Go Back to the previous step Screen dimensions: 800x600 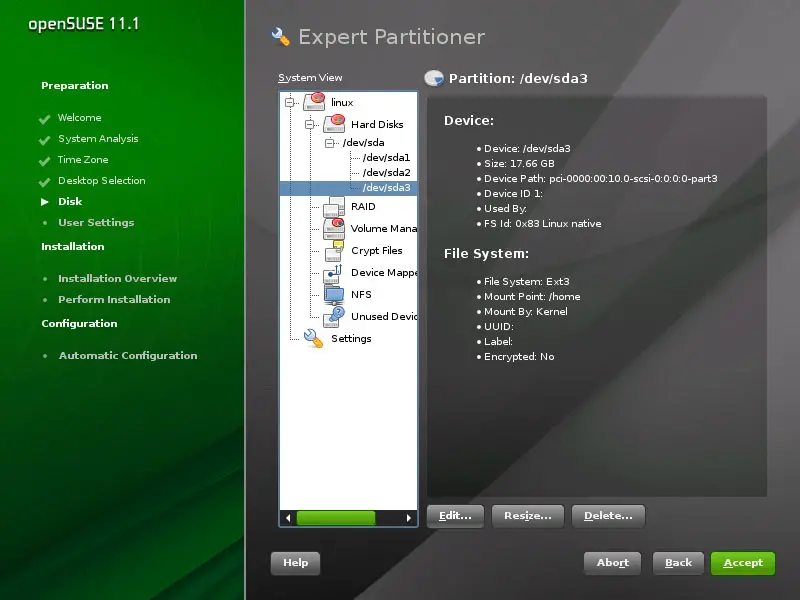coord(678,563)
